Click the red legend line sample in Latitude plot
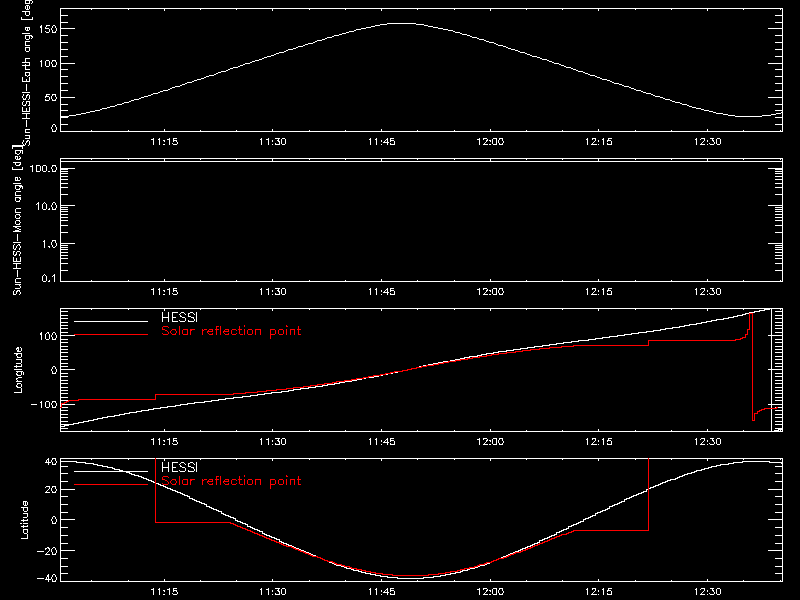Image resolution: width=800 pixels, height=600 pixels. pos(111,485)
